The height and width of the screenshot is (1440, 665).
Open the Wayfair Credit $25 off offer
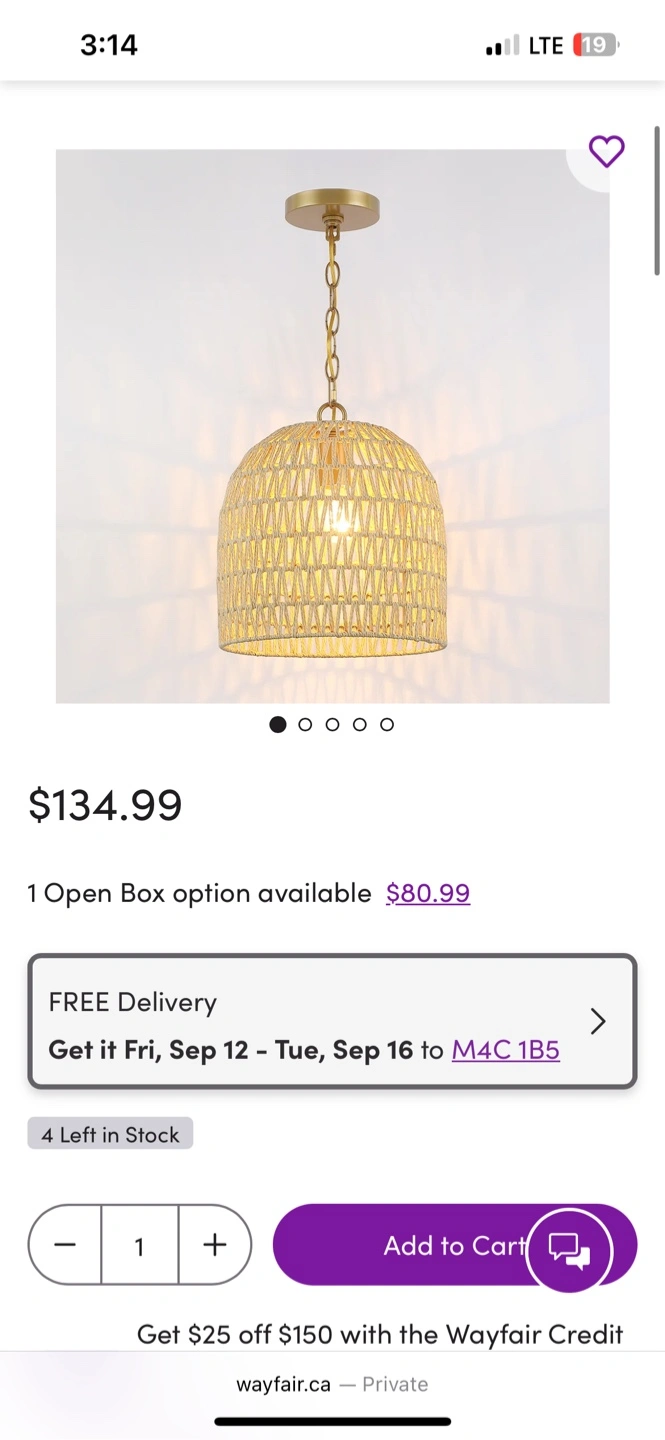[380, 1334]
